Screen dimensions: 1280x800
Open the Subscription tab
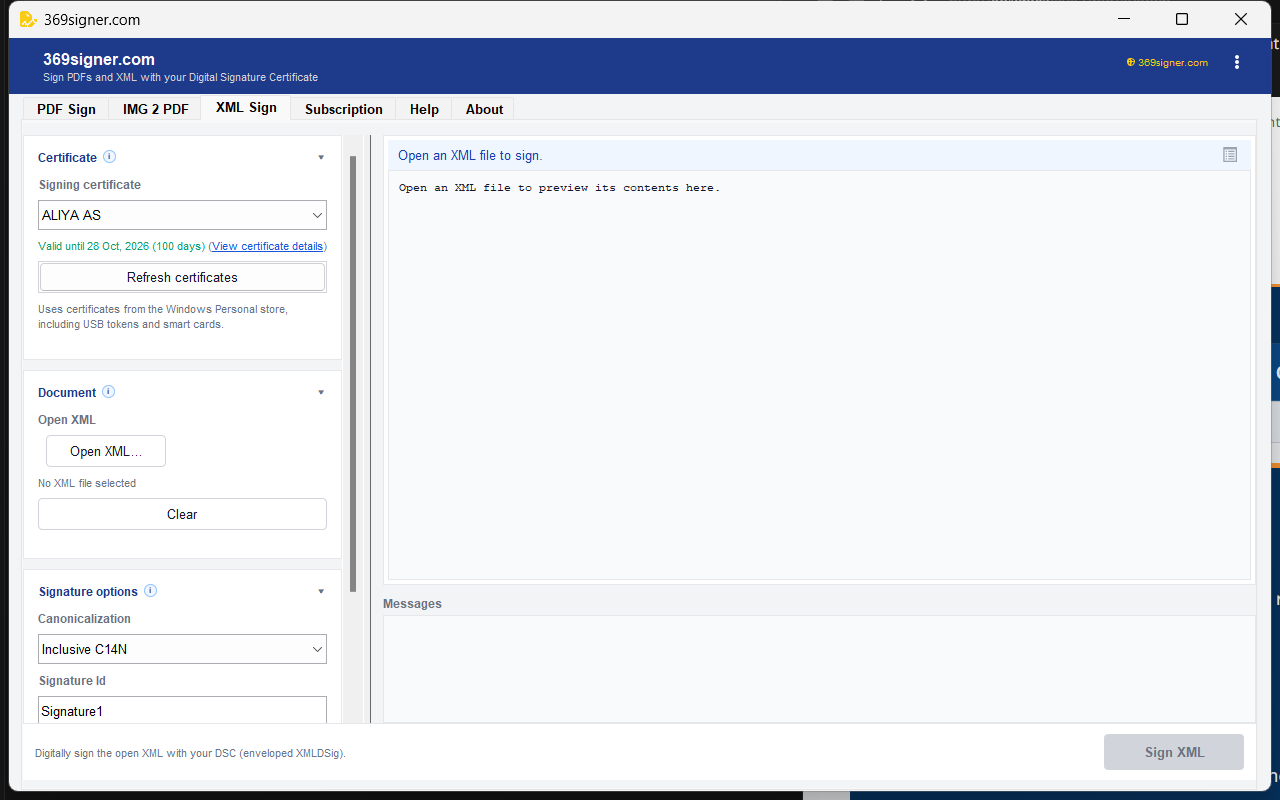(343, 109)
